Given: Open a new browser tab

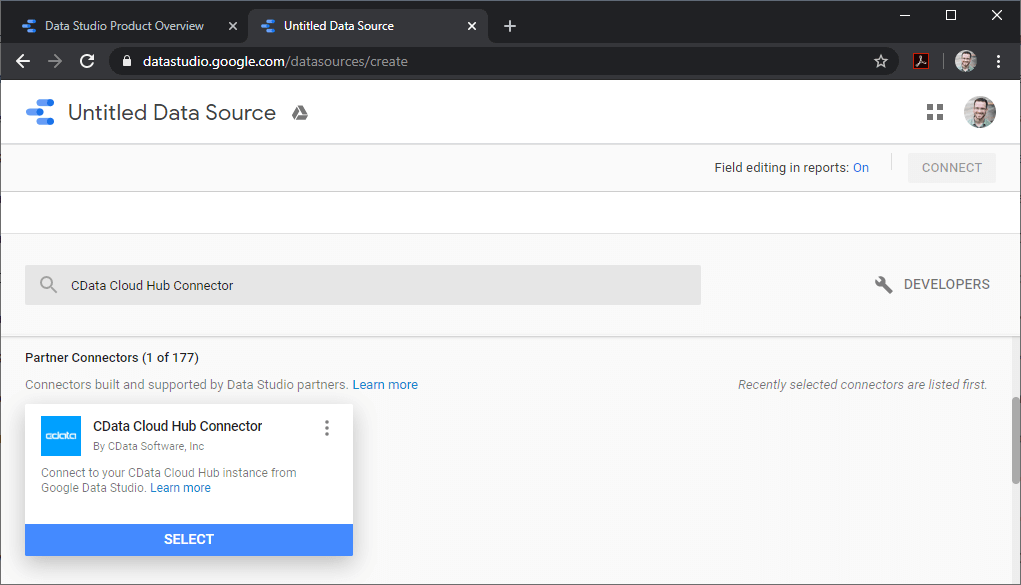Looking at the screenshot, I should pyautogui.click(x=510, y=26).
